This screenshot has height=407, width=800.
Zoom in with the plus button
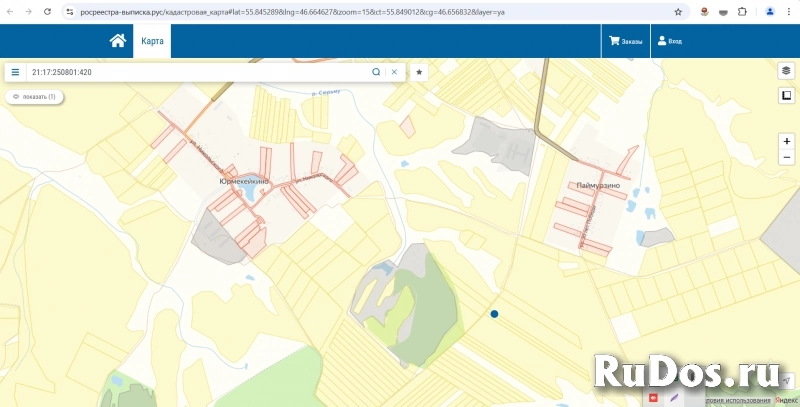point(787,142)
